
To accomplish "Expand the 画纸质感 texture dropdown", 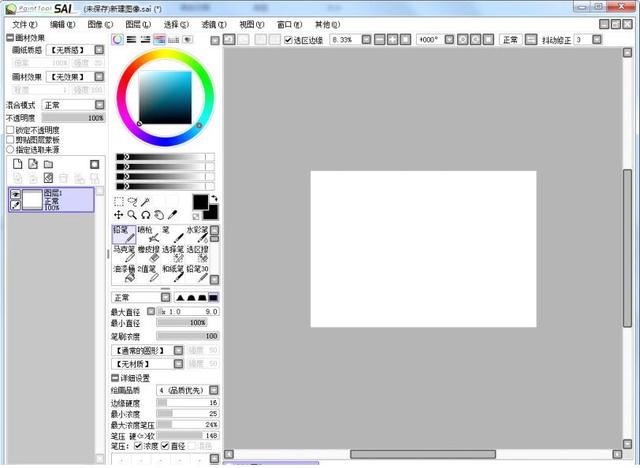I will (100, 49).
